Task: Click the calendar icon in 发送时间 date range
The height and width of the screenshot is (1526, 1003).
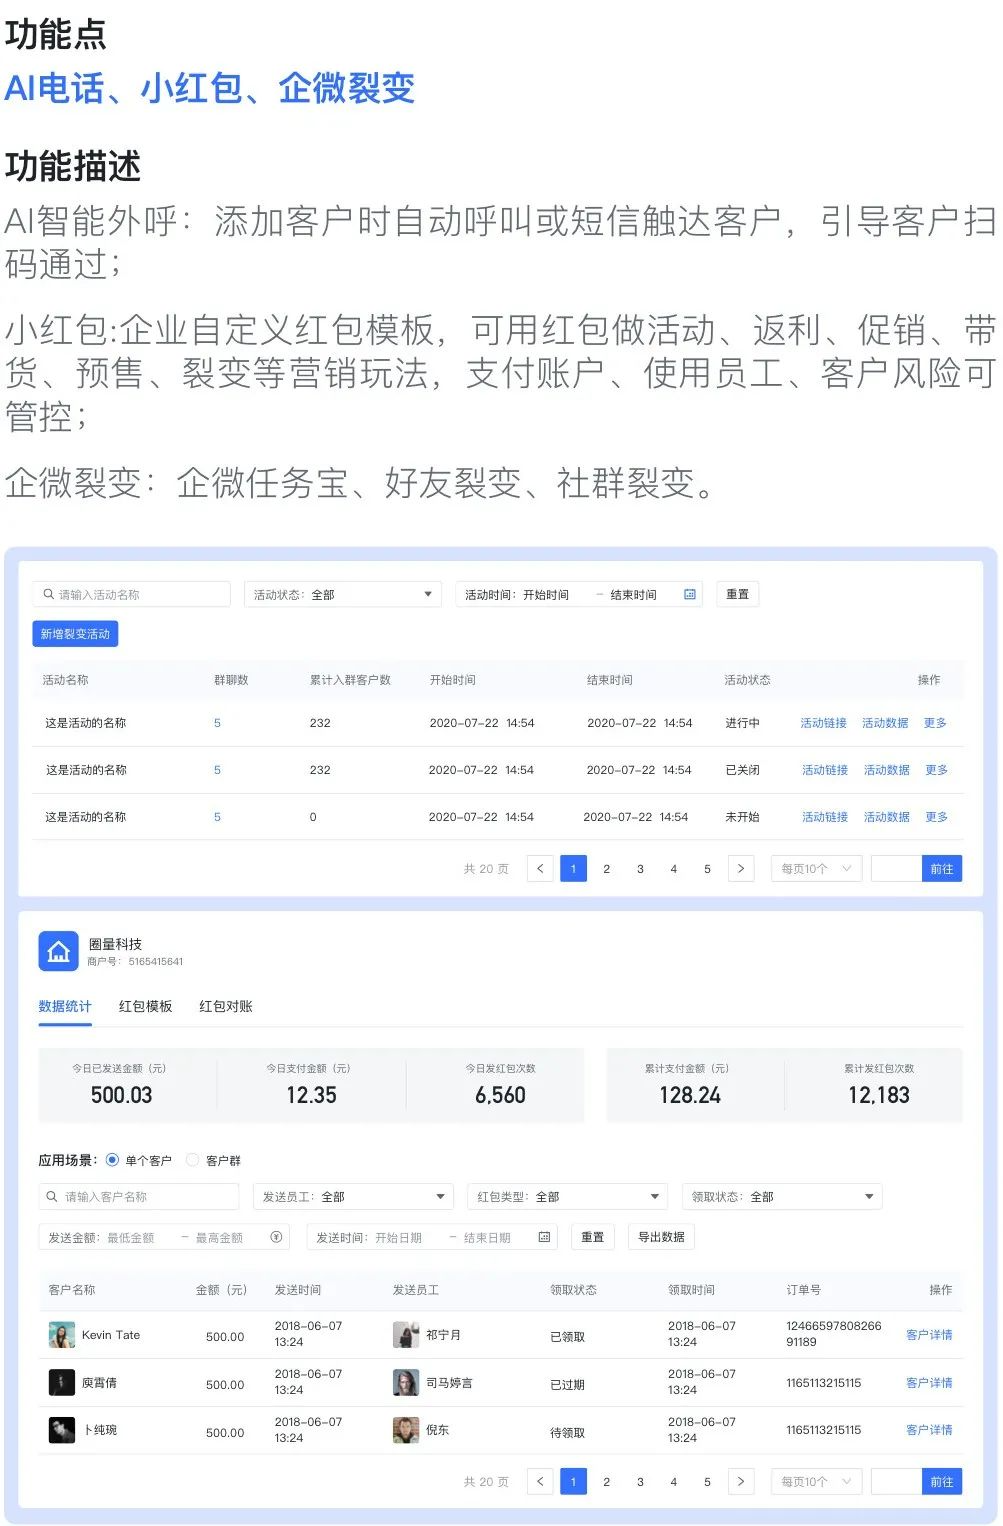Action: click(544, 1238)
